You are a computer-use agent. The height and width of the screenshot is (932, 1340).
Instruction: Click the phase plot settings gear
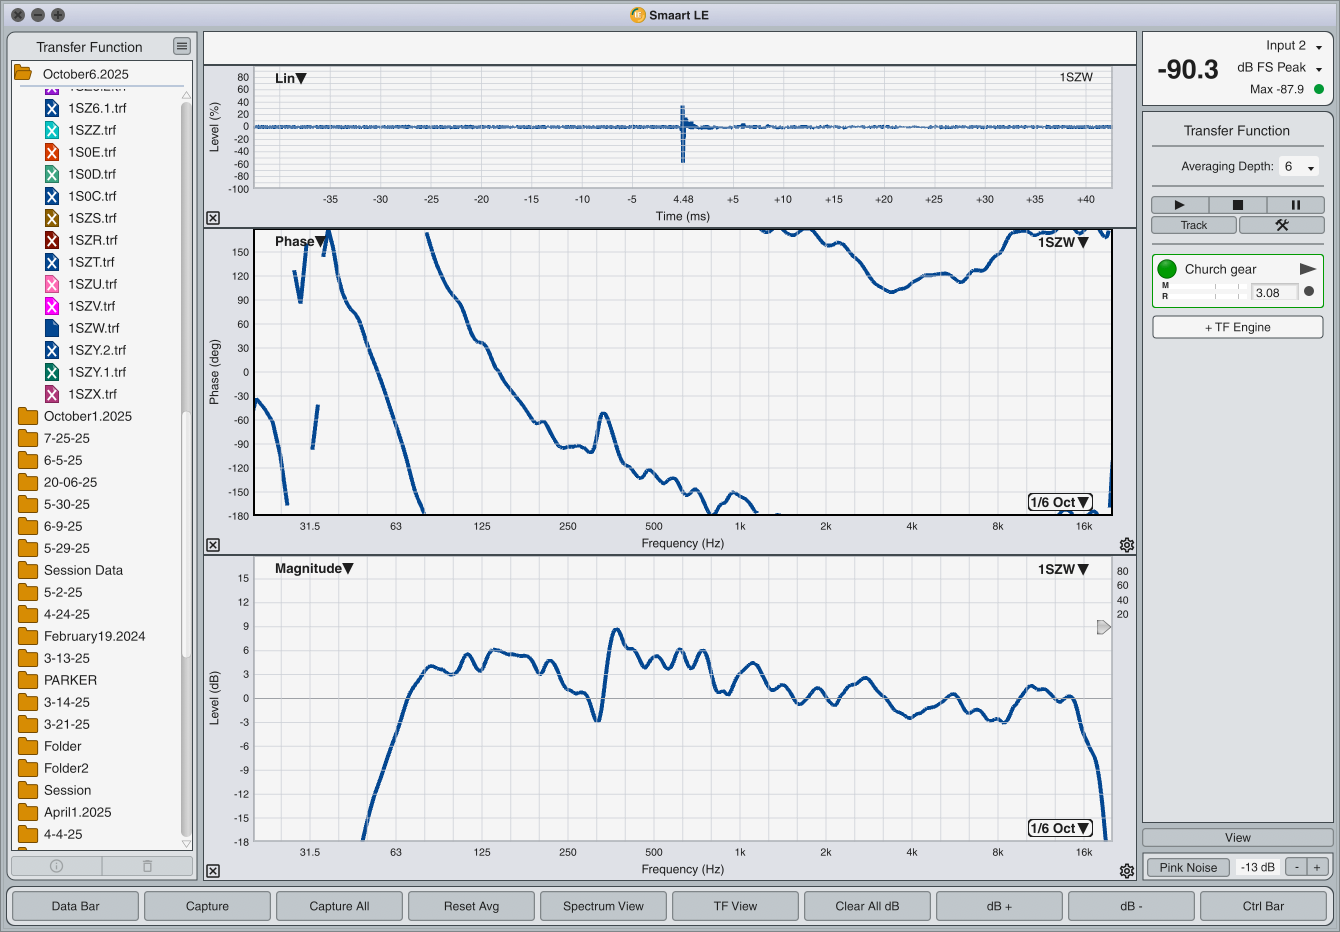(1127, 545)
